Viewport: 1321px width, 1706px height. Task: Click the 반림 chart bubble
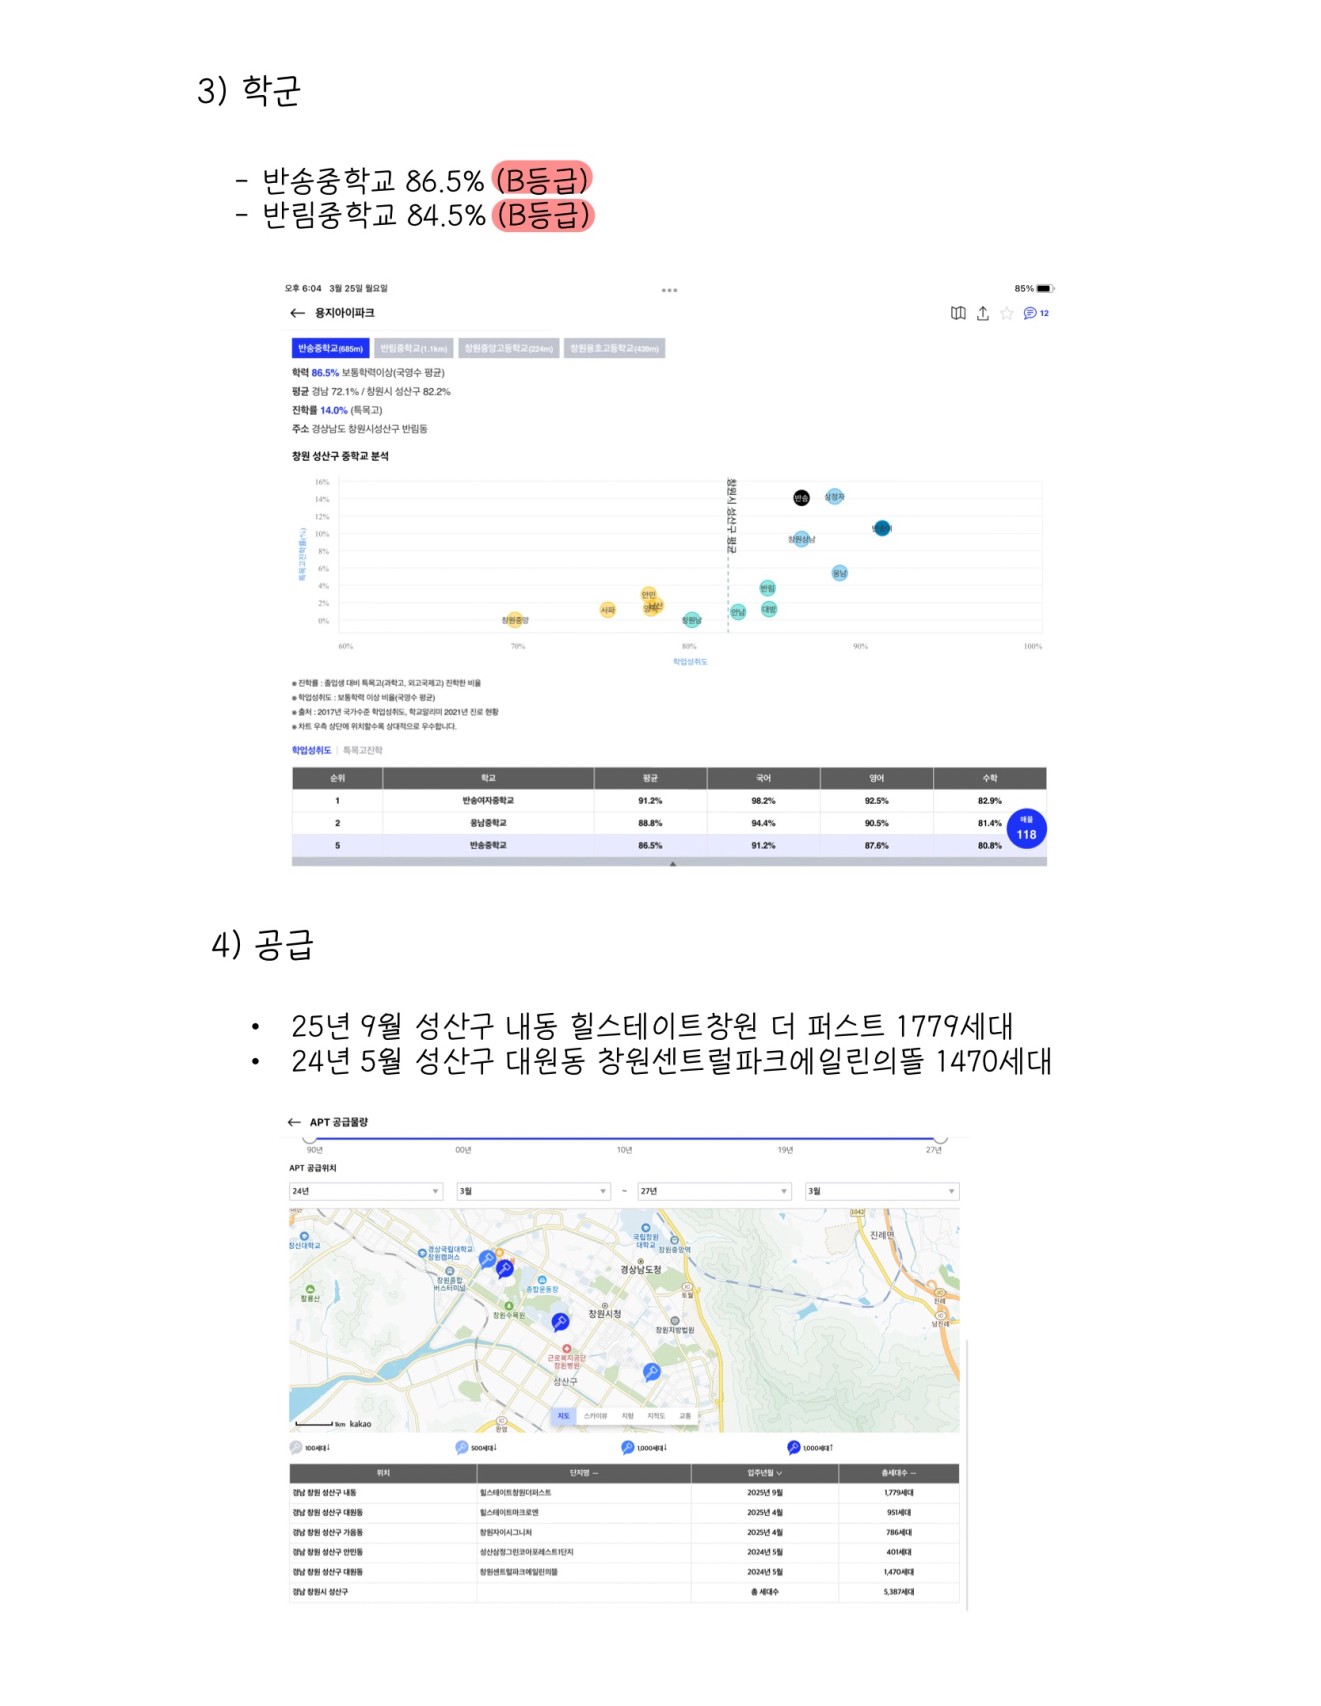767,588
